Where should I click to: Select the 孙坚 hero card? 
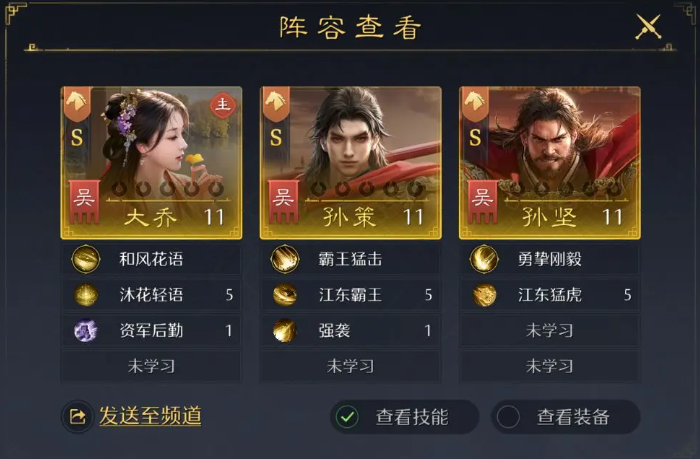(x=550, y=163)
